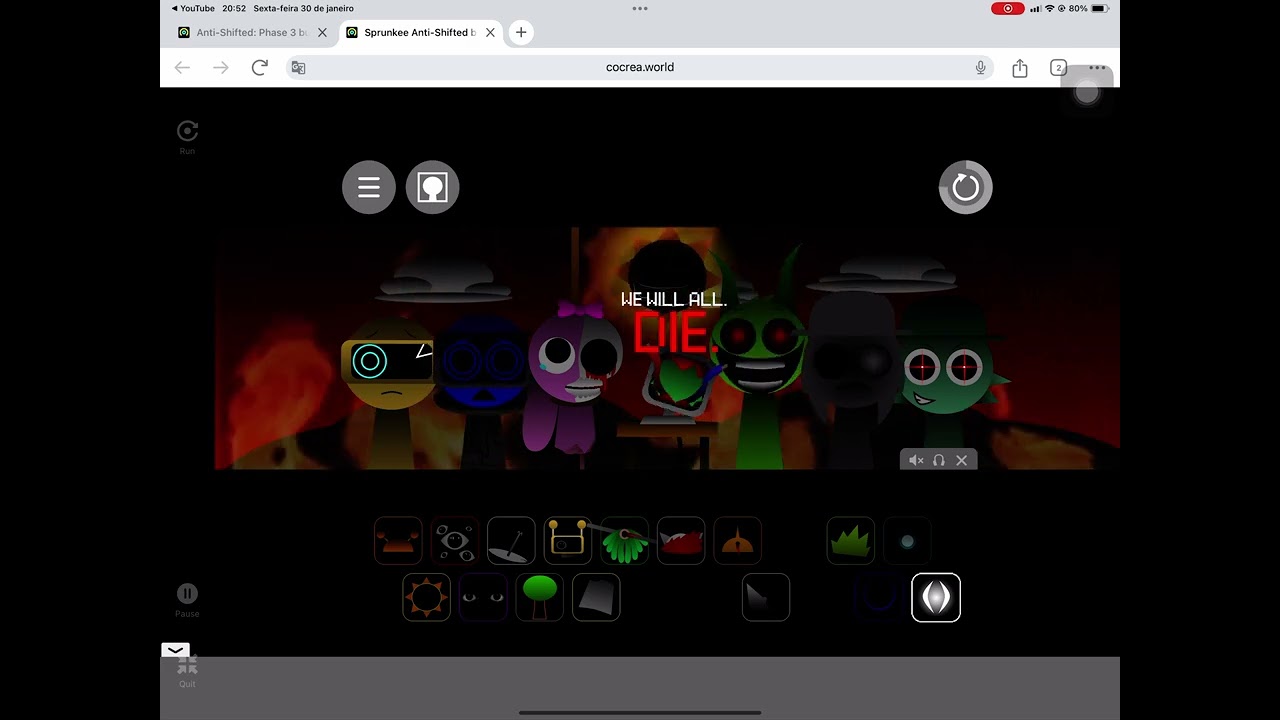Screen dimensions: 1280x720
Task: Click the Run icon in the sidebar
Action: coord(187,137)
